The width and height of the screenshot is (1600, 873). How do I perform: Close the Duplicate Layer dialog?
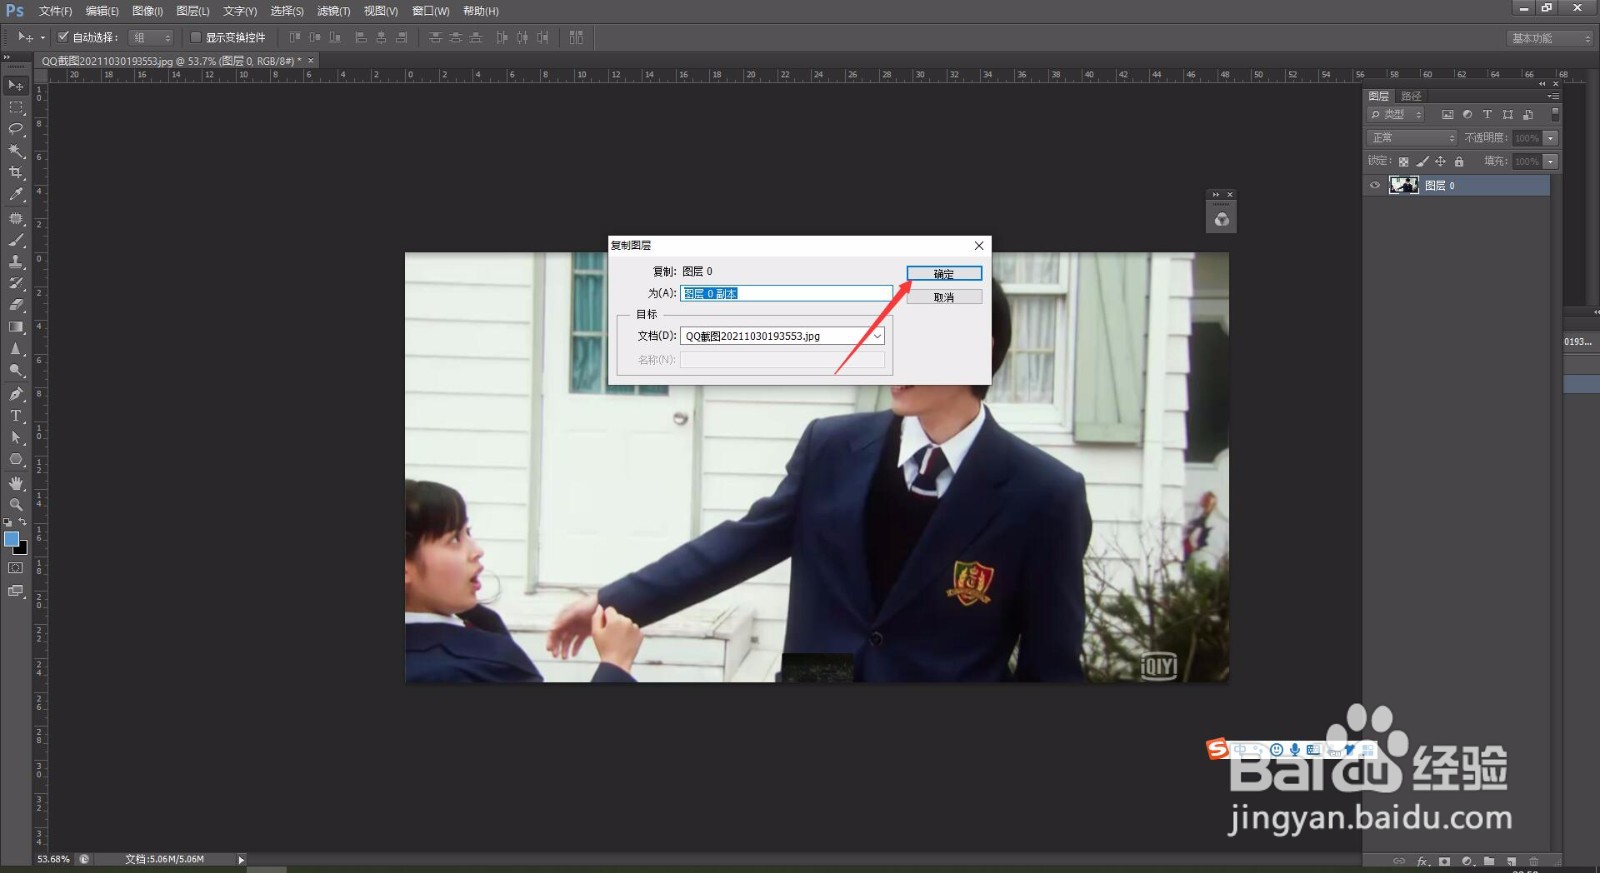(x=979, y=245)
